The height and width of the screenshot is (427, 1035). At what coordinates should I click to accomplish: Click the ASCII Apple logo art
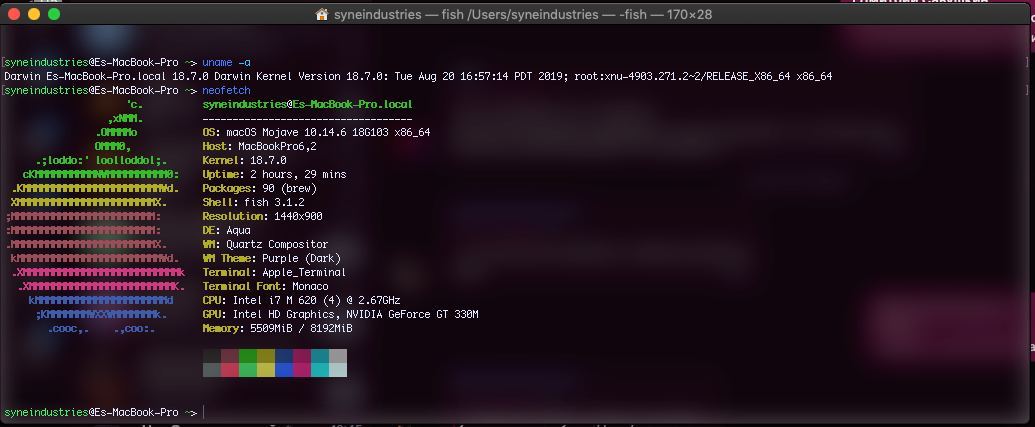coord(96,216)
